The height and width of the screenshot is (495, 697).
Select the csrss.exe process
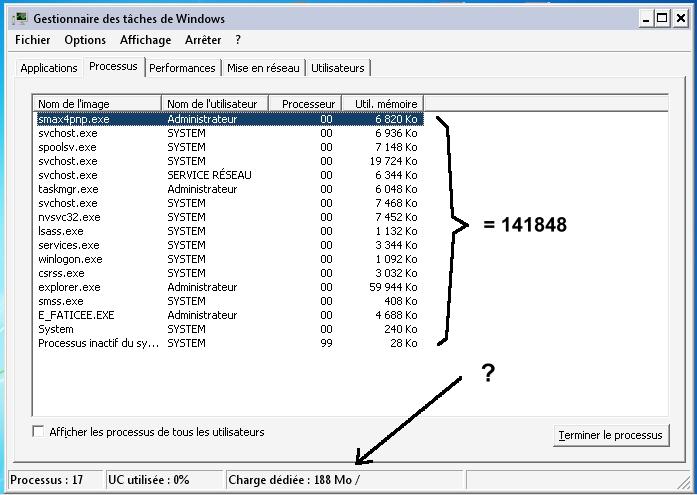pyautogui.click(x=229, y=273)
